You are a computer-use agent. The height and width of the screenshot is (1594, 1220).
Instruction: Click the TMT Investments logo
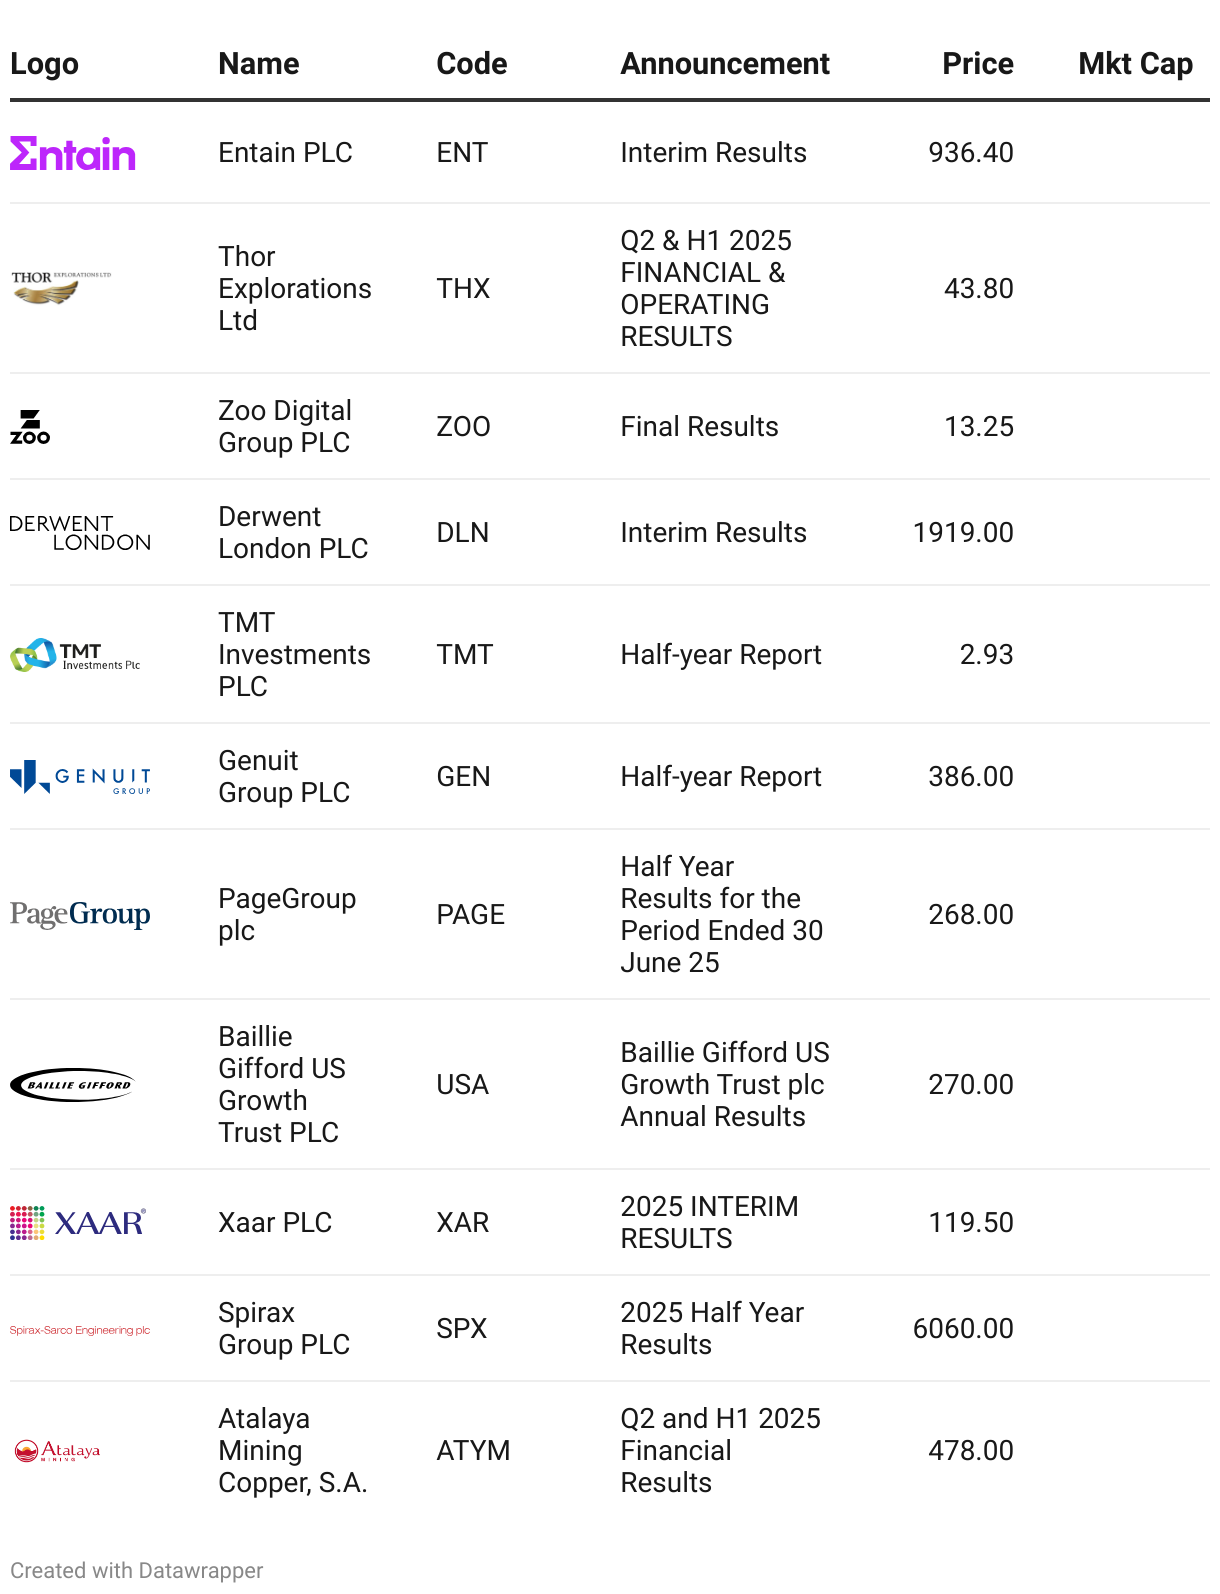pyautogui.click(x=75, y=655)
